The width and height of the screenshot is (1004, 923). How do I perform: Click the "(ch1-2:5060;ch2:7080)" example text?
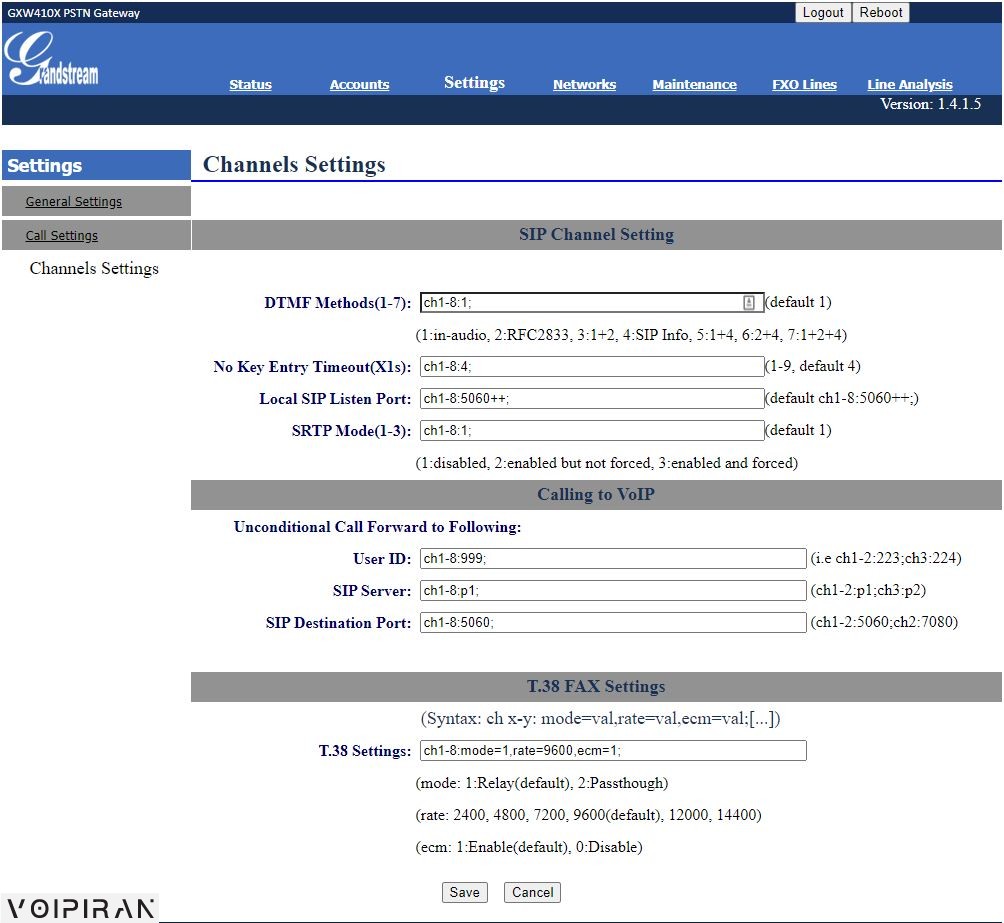coord(884,623)
